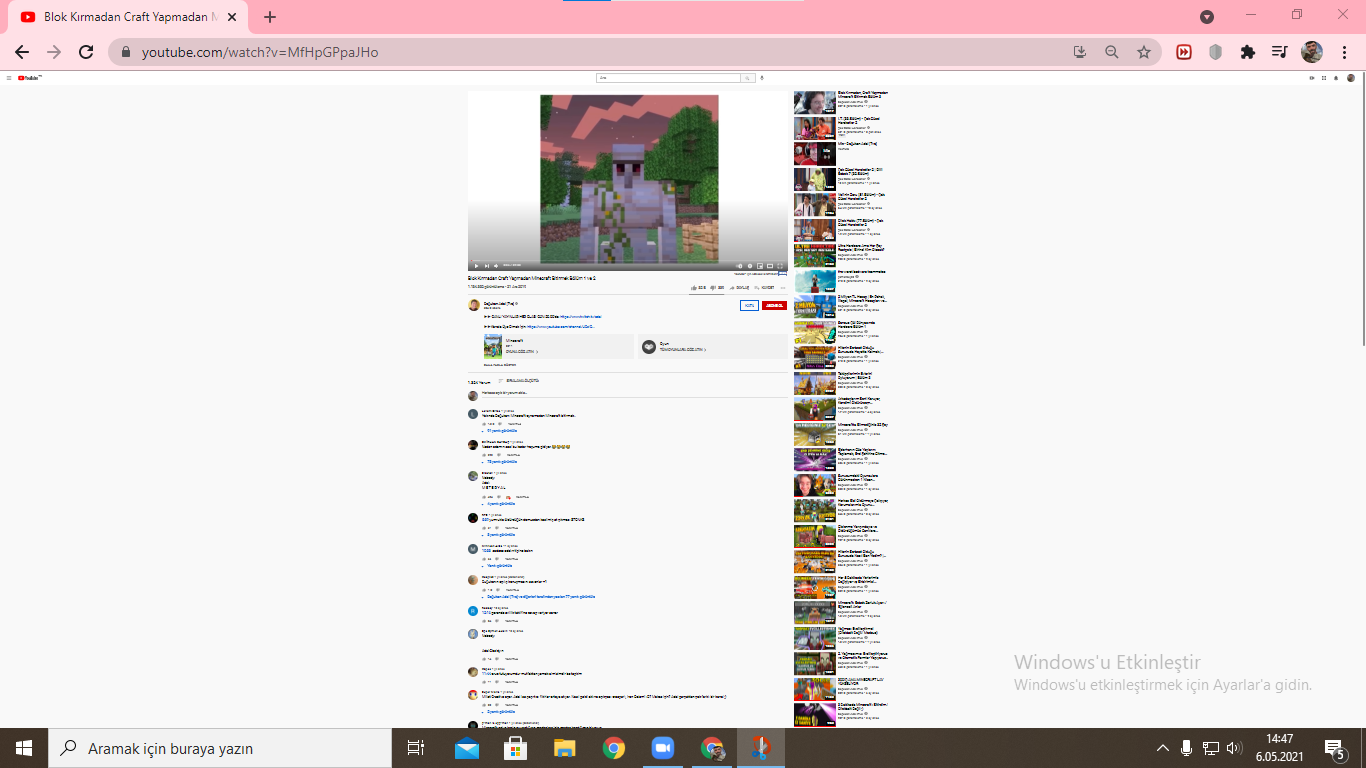This screenshot has height=768, width=1366.
Task: Open the Chrome three-dot menu
Action: [x=1344, y=52]
